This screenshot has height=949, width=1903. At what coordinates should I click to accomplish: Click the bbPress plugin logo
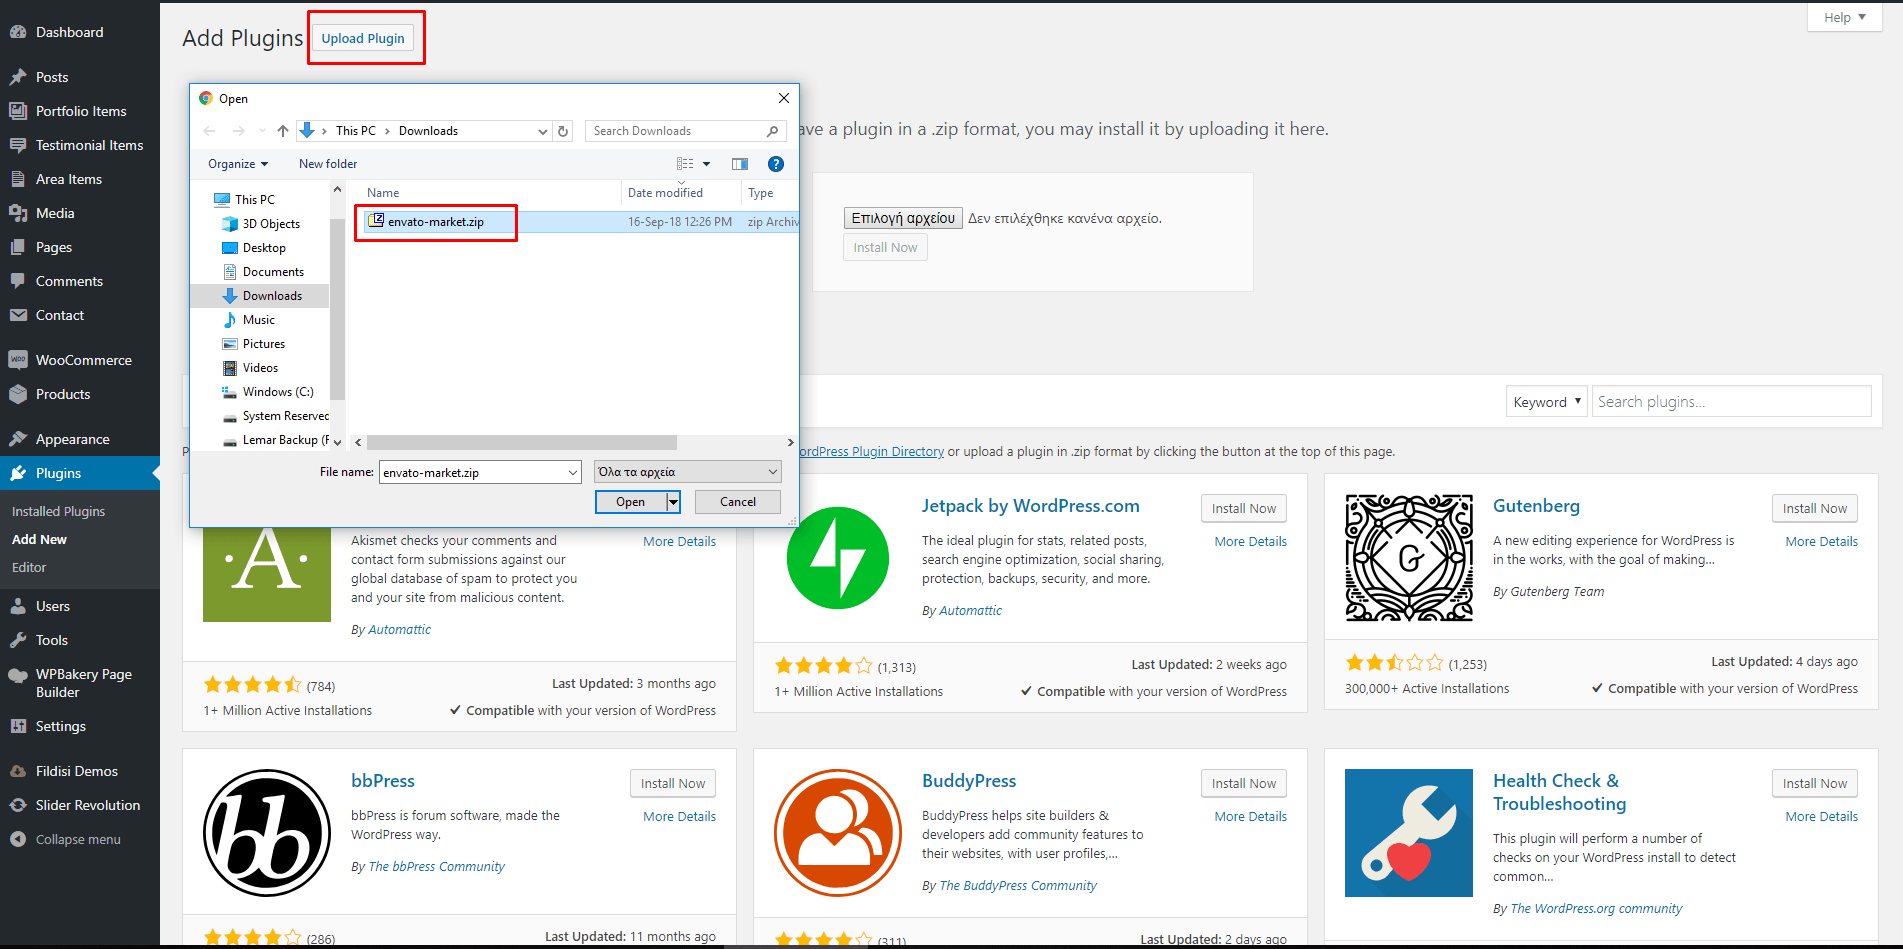tap(267, 833)
